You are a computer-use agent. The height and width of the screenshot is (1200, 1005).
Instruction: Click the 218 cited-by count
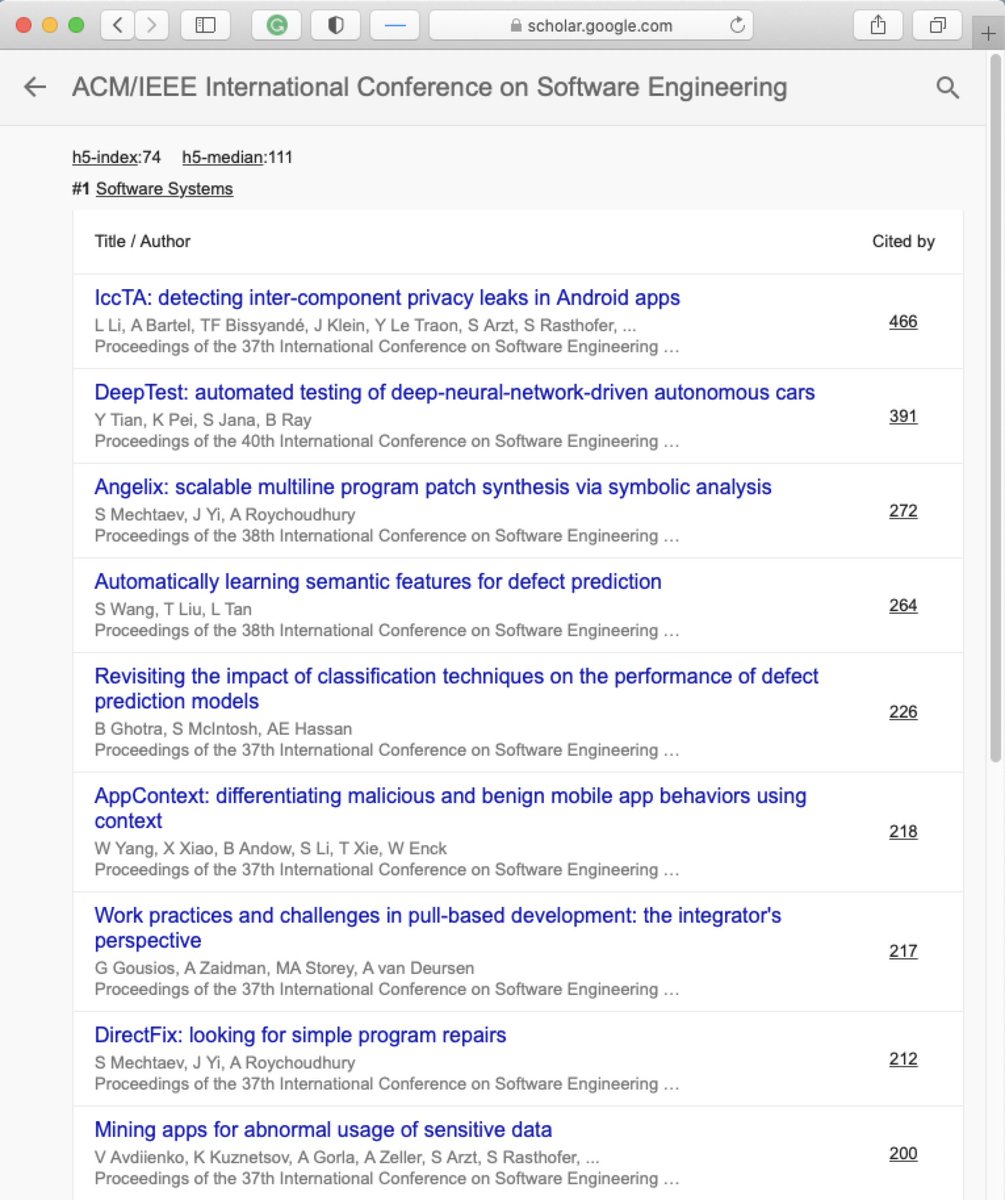point(903,831)
